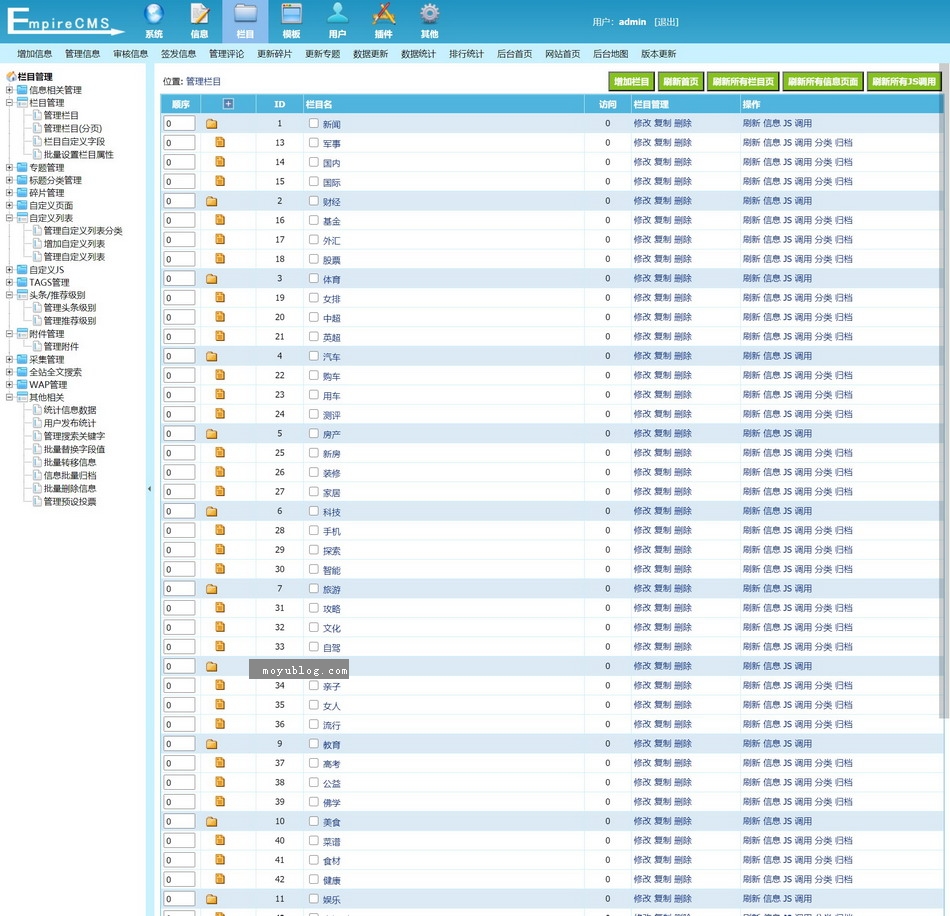This screenshot has width=950, height=916.
Task: Click 修改 link in the 国际 row
Action: pos(642,181)
